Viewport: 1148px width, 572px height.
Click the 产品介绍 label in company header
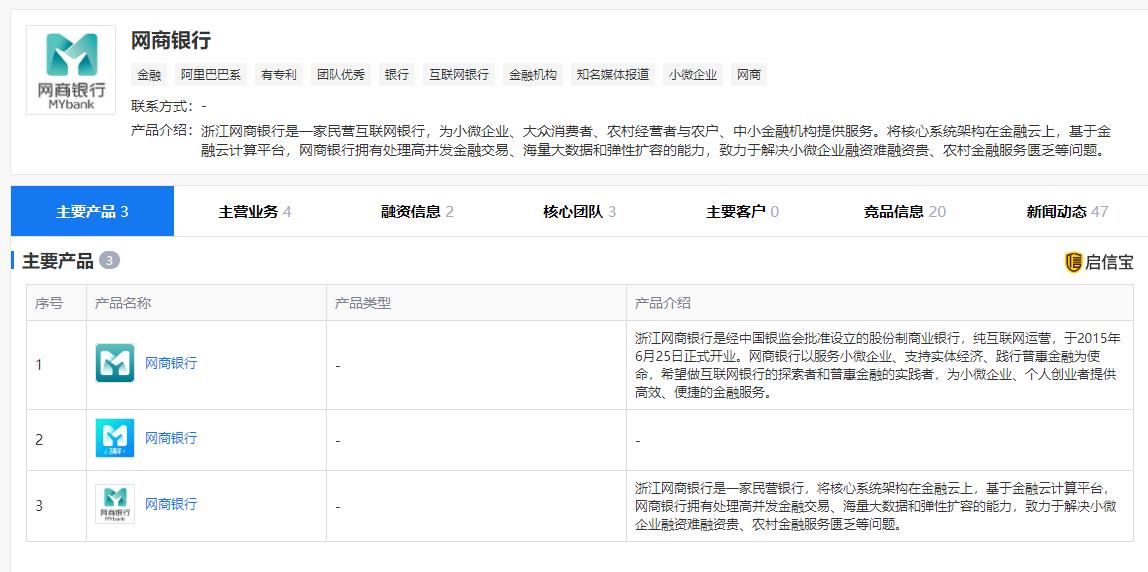[160, 131]
